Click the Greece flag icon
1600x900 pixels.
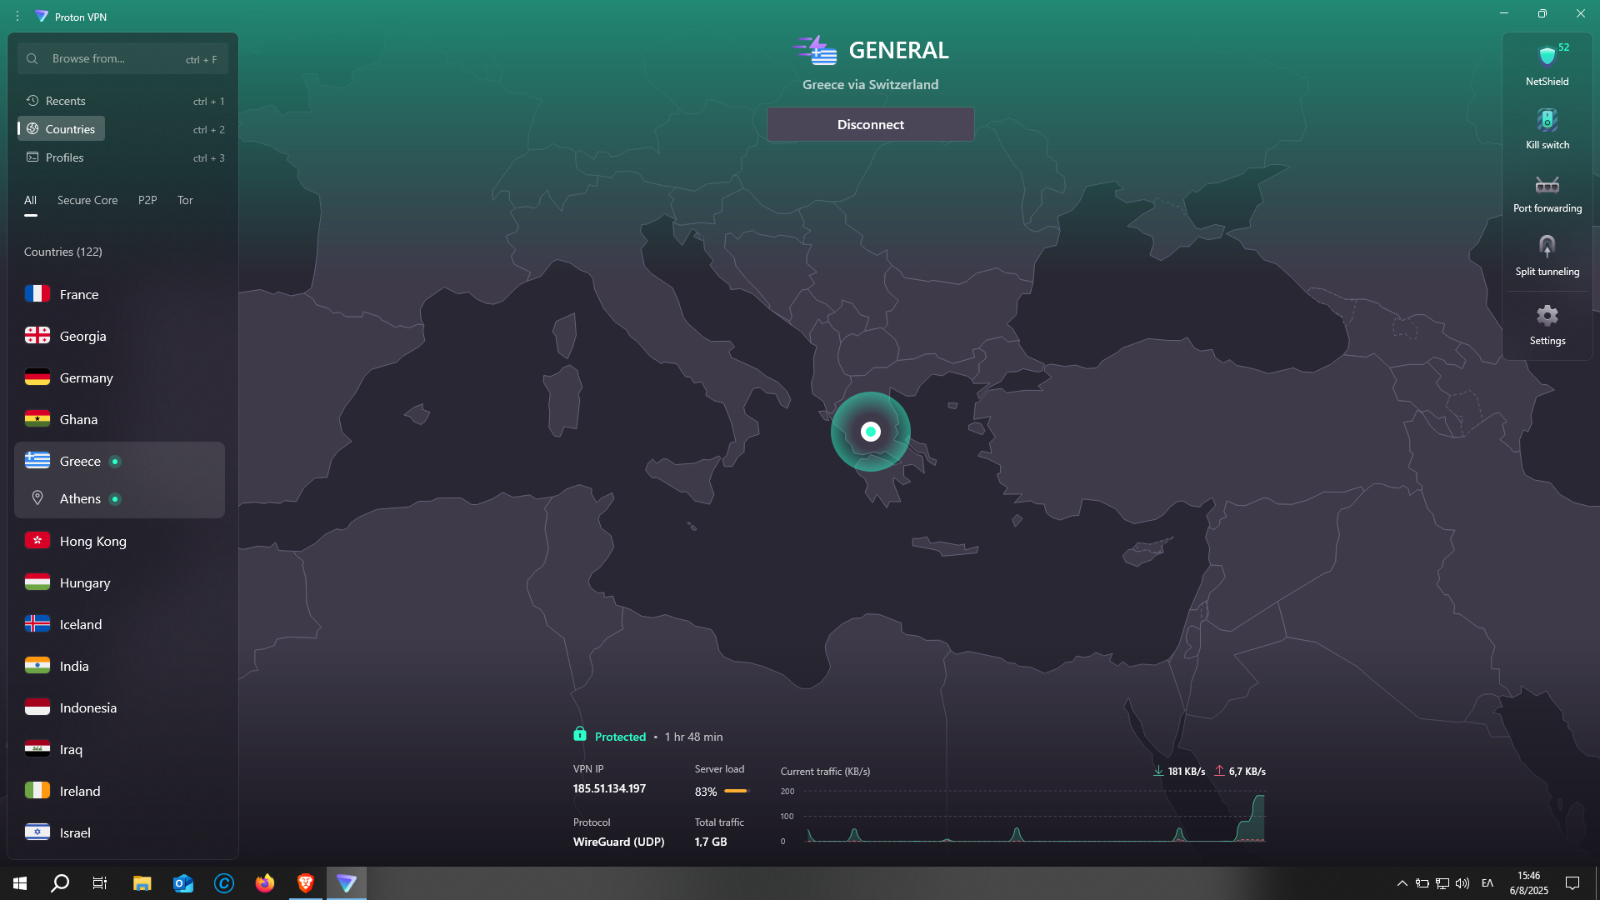pyautogui.click(x=37, y=461)
